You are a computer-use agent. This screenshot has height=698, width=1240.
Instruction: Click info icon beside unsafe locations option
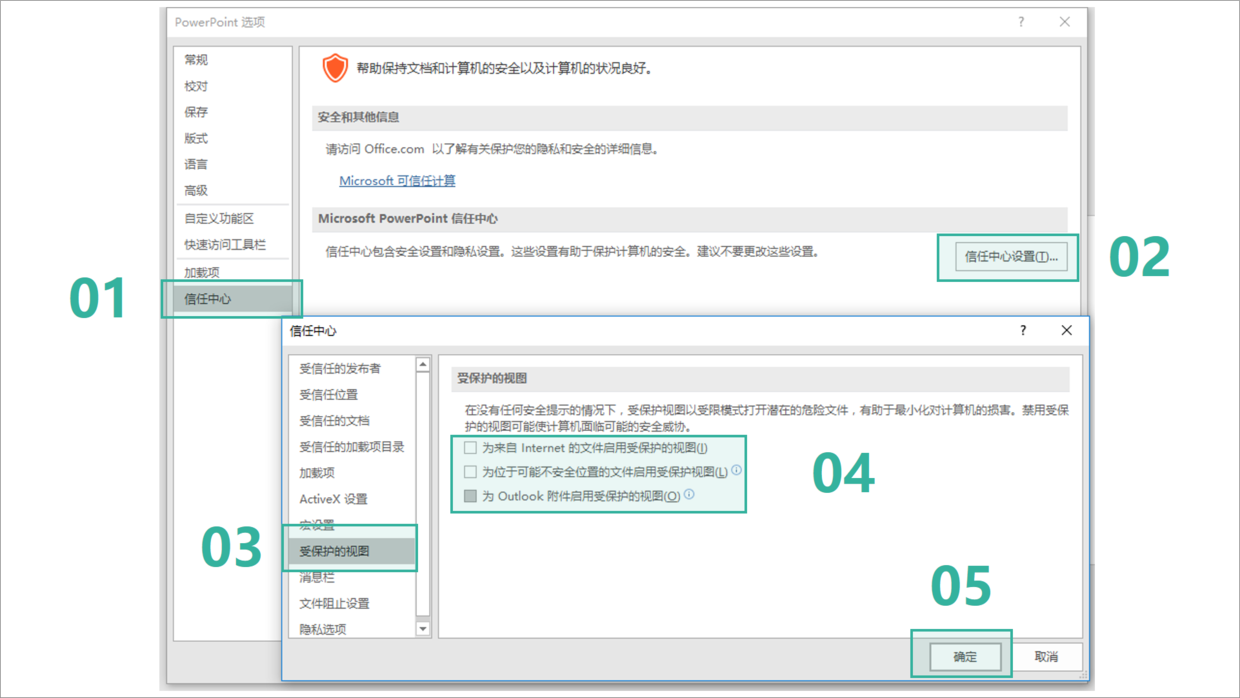pos(737,470)
